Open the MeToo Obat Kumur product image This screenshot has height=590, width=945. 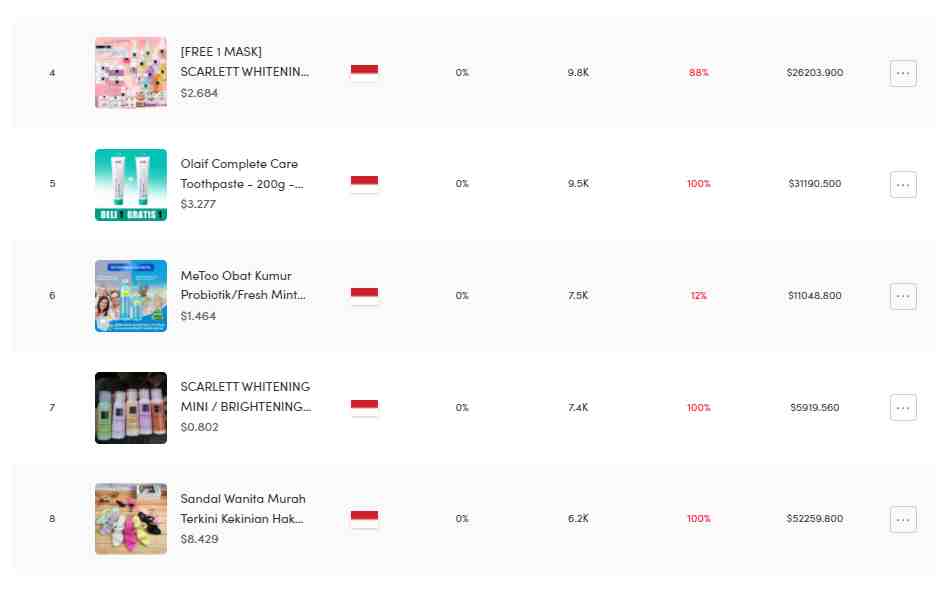(131, 296)
